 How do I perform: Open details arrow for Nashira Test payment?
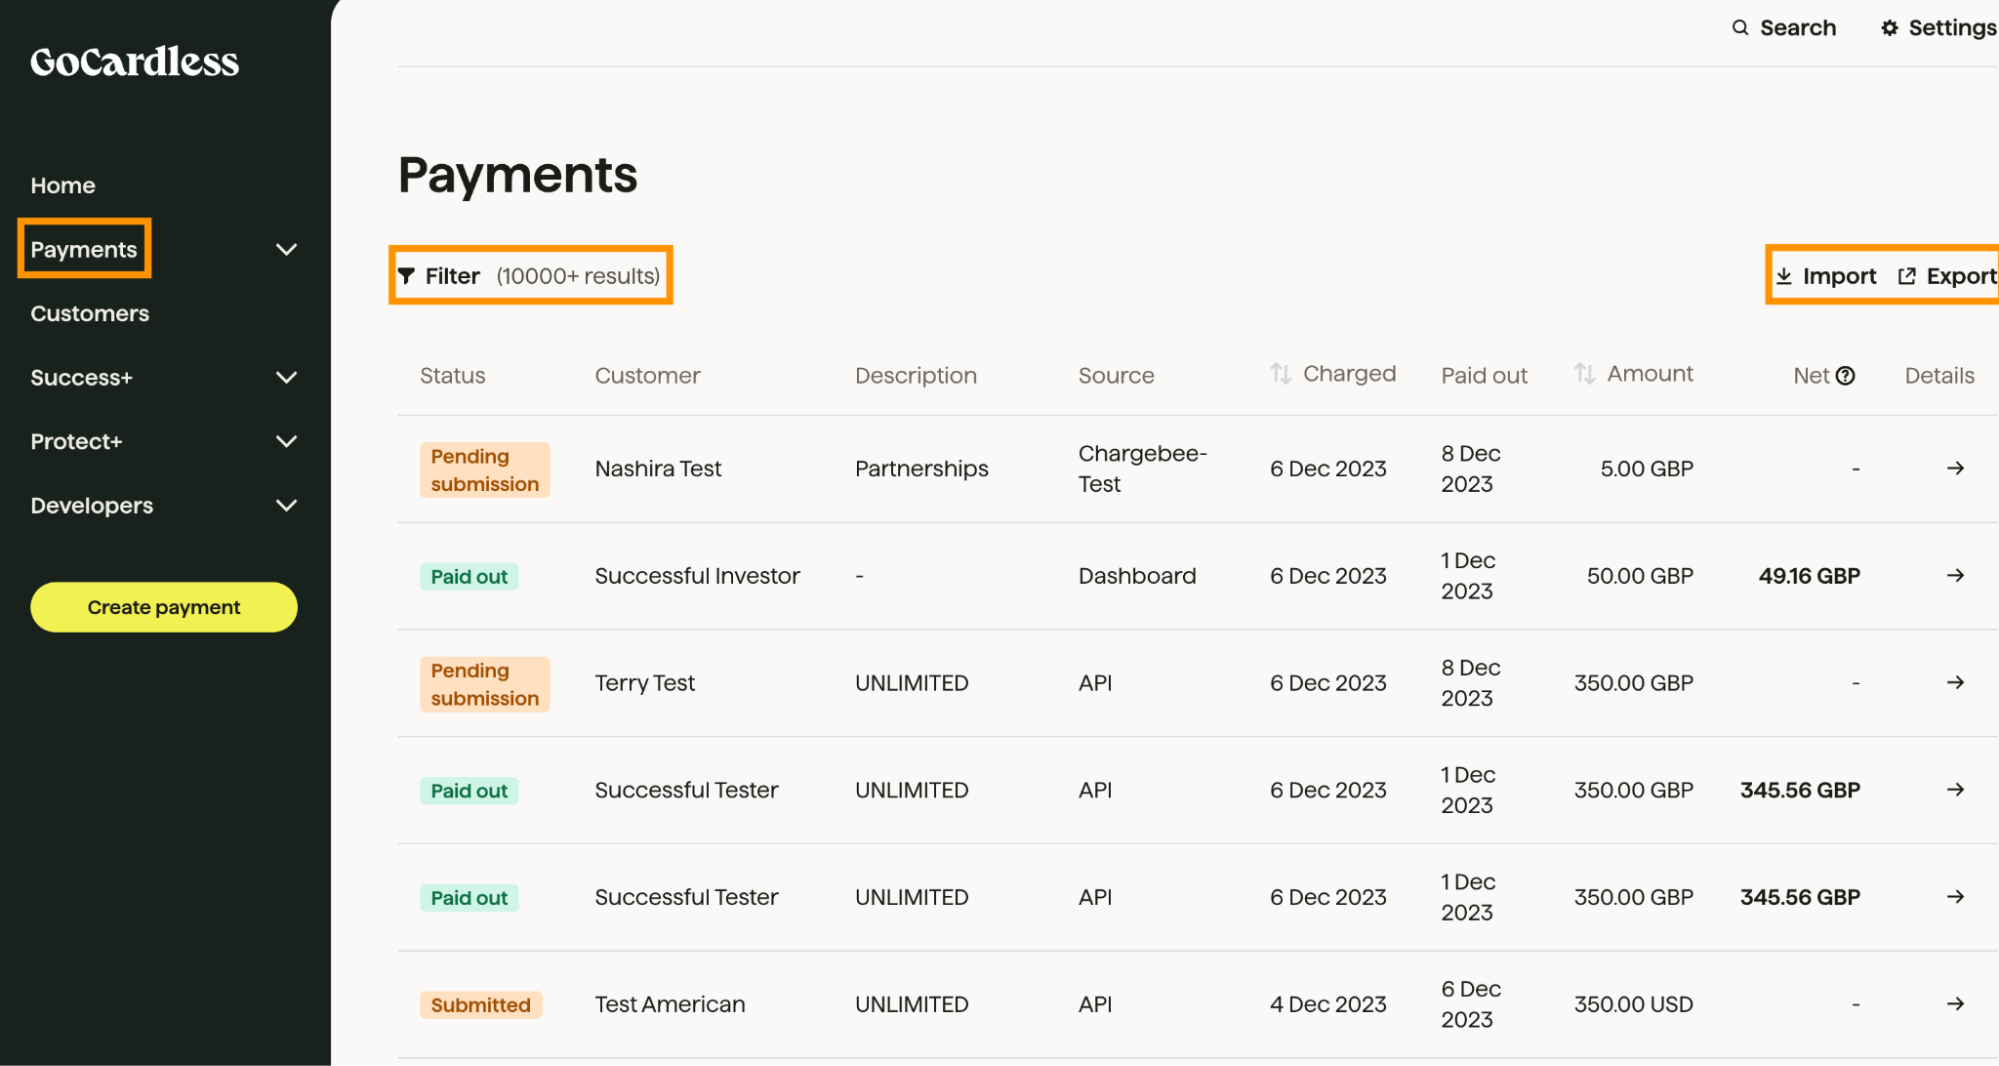[1956, 468]
